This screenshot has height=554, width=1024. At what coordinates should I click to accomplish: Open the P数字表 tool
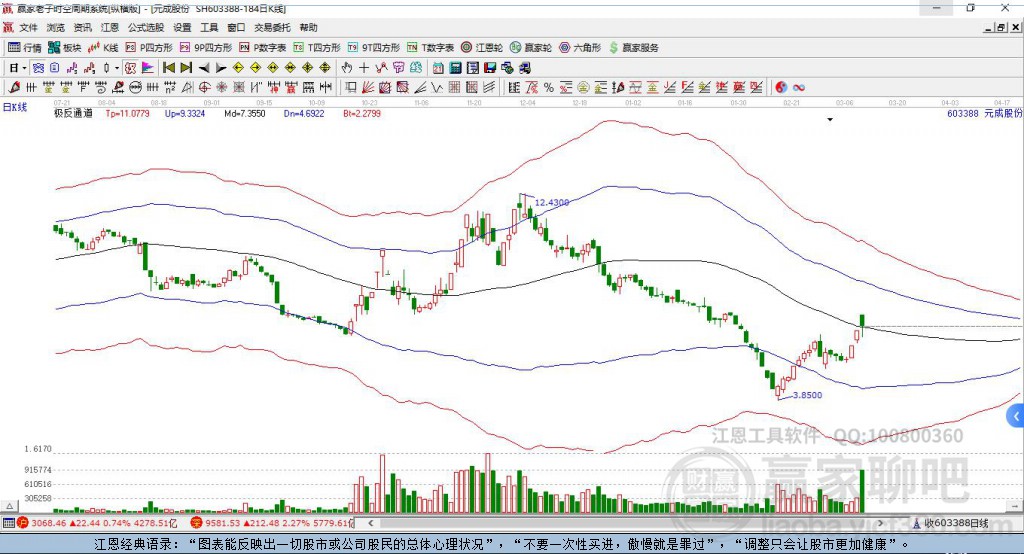[x=263, y=48]
